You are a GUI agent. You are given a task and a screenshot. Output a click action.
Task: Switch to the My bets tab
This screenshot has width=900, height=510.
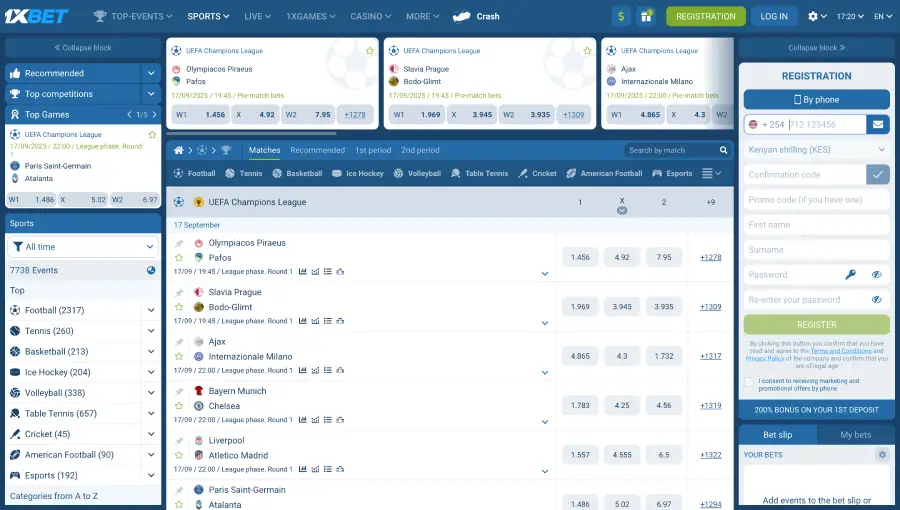(x=855, y=435)
